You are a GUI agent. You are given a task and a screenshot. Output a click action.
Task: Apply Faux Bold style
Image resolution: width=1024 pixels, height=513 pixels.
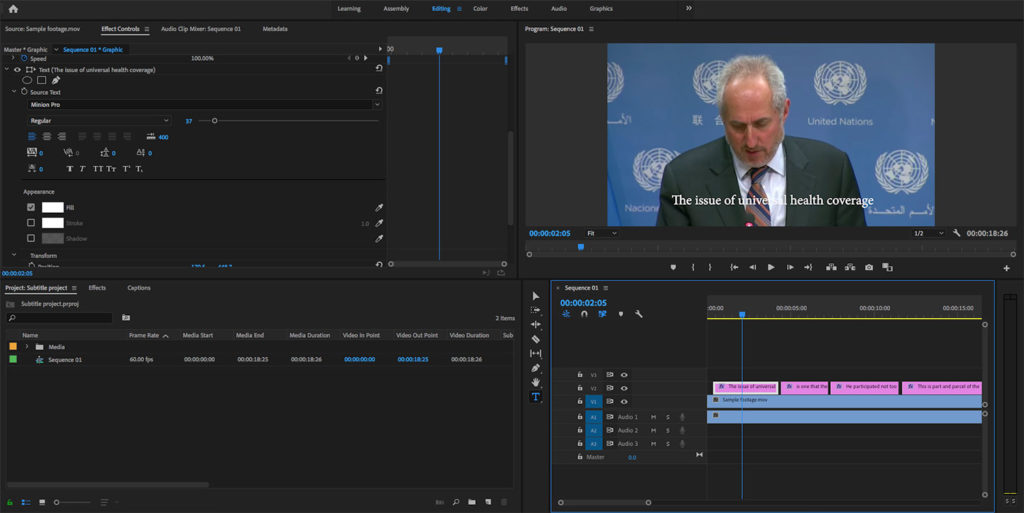click(x=70, y=168)
